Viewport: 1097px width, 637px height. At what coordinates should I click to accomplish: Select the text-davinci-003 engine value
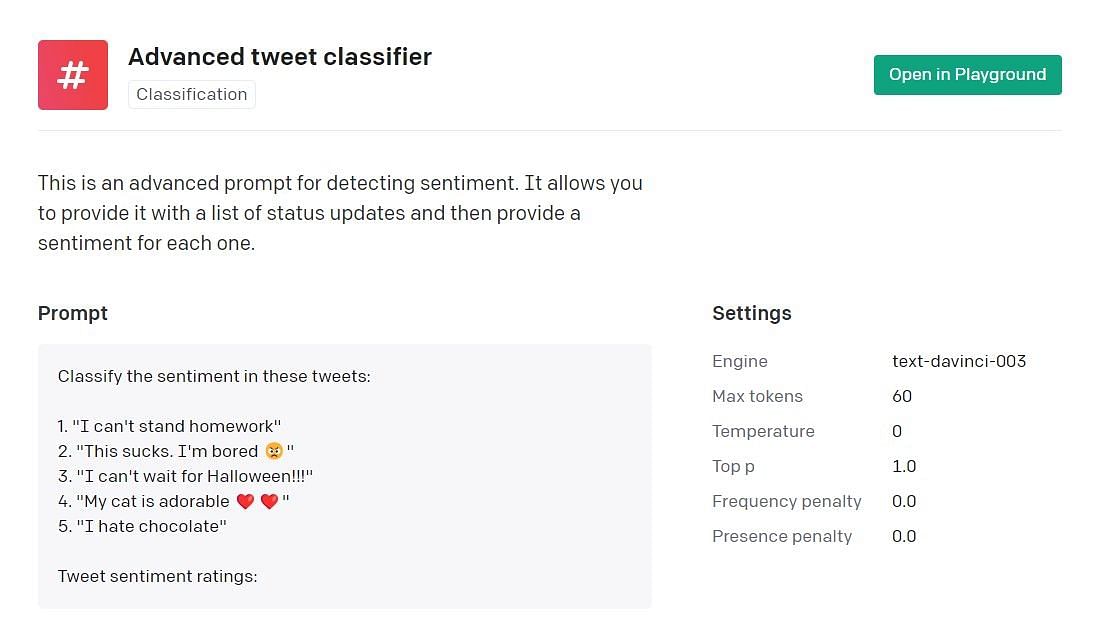958,361
